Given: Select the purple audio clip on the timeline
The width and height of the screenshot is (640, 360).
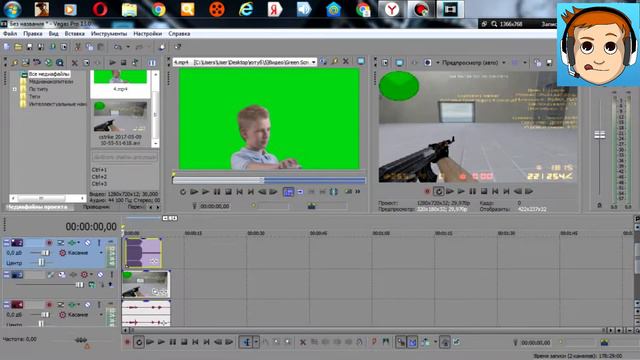Looking at the screenshot, I should [x=143, y=253].
